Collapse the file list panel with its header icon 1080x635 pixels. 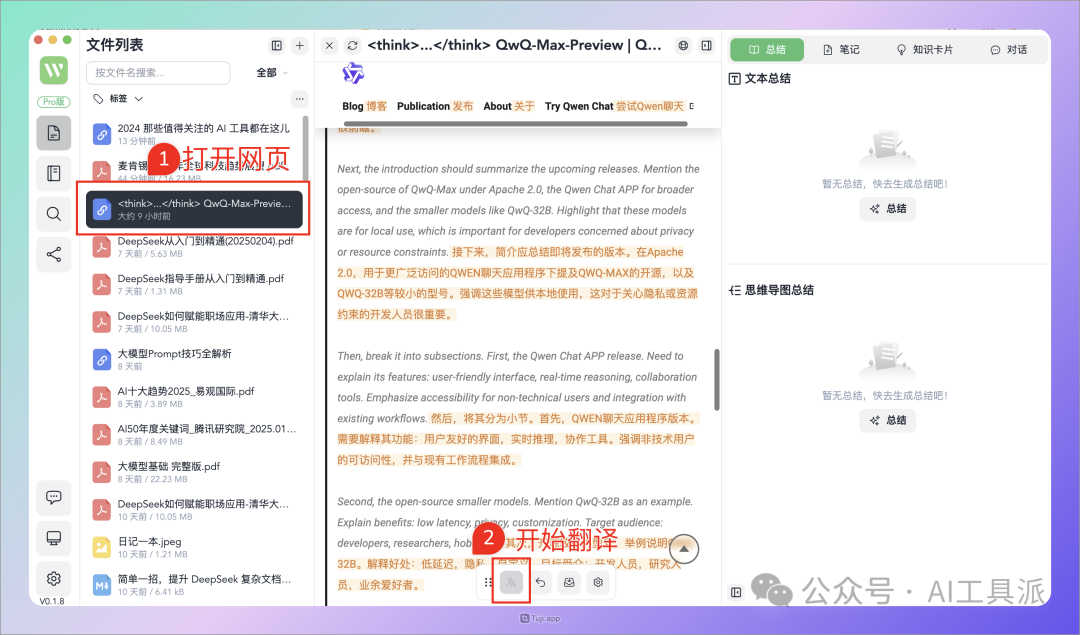[277, 45]
